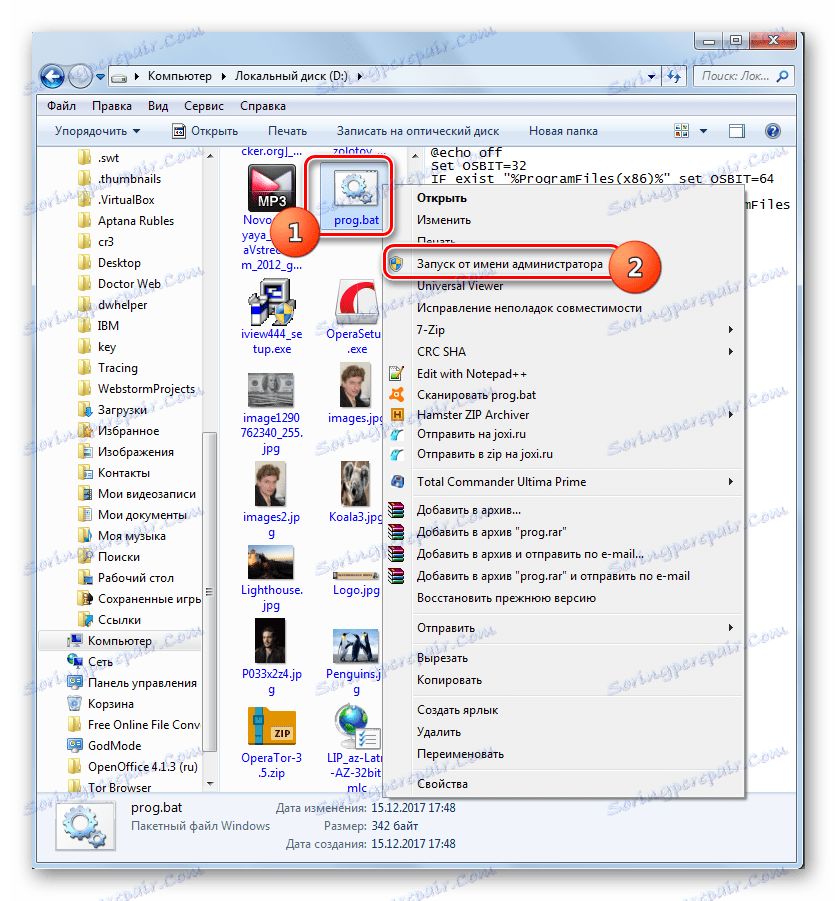This screenshot has width=837, height=901.
Task: Open the Файл menu
Action: coord(61,106)
